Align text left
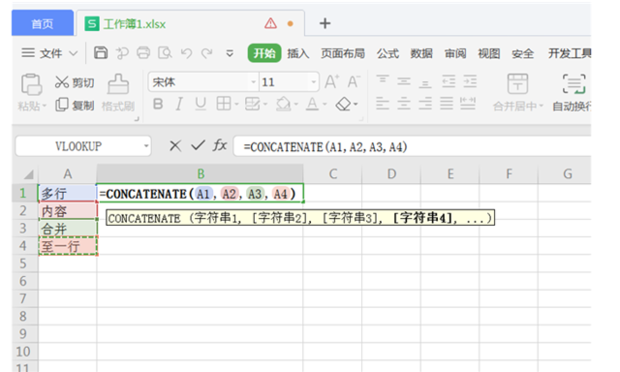 [382, 104]
